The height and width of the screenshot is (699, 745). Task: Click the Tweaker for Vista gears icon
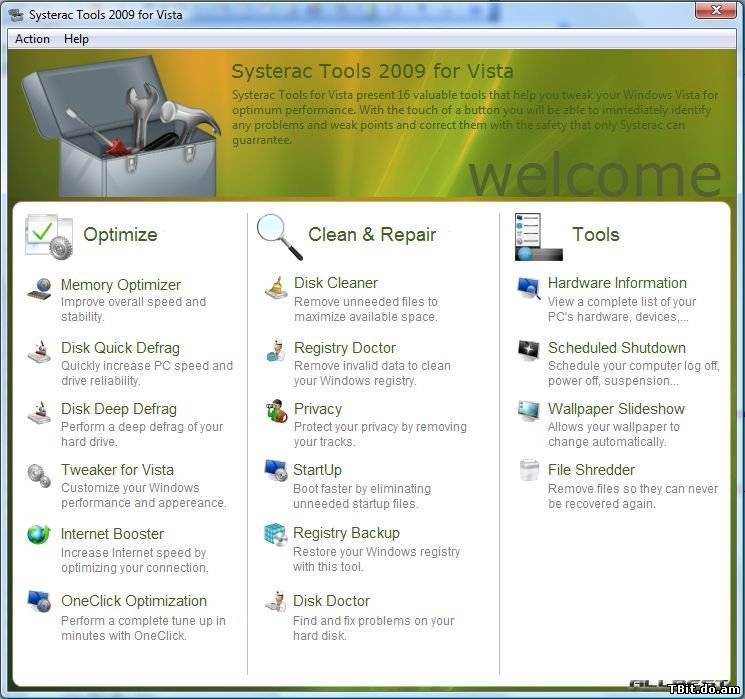tap(39, 475)
